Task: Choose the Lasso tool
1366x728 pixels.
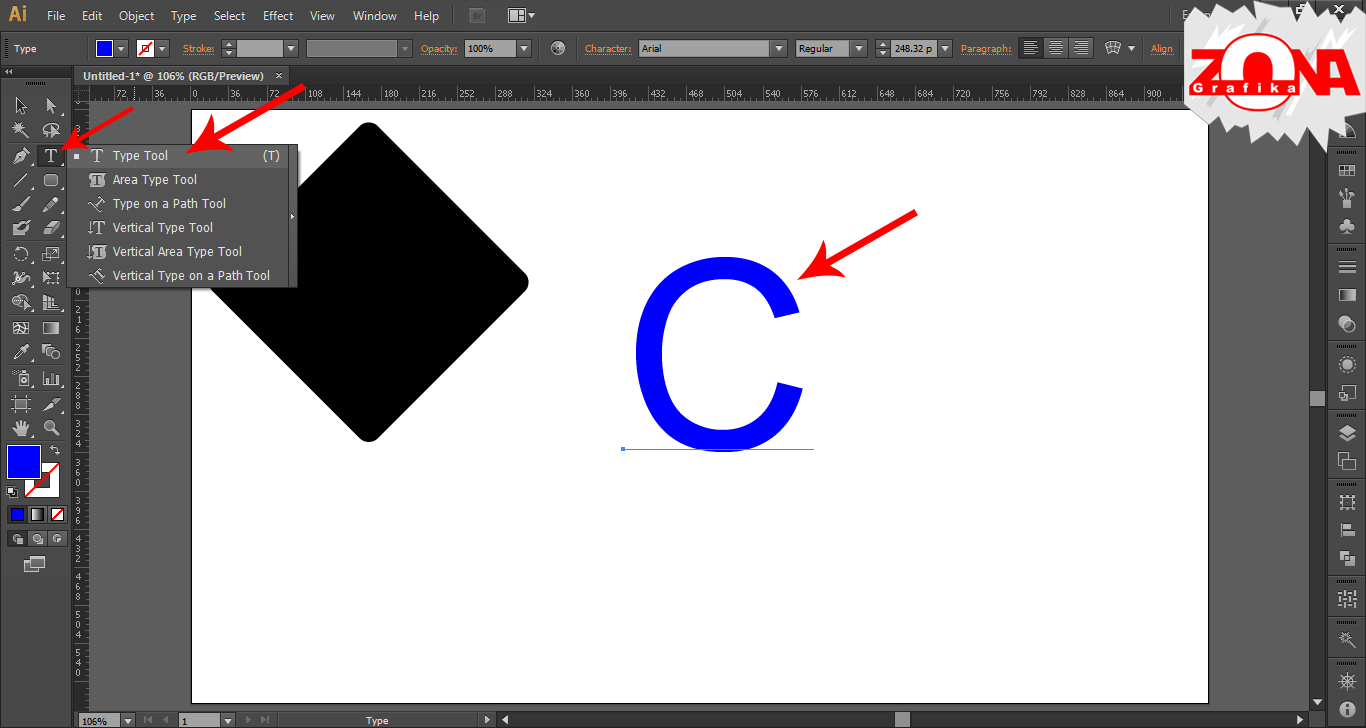Action: (51, 130)
